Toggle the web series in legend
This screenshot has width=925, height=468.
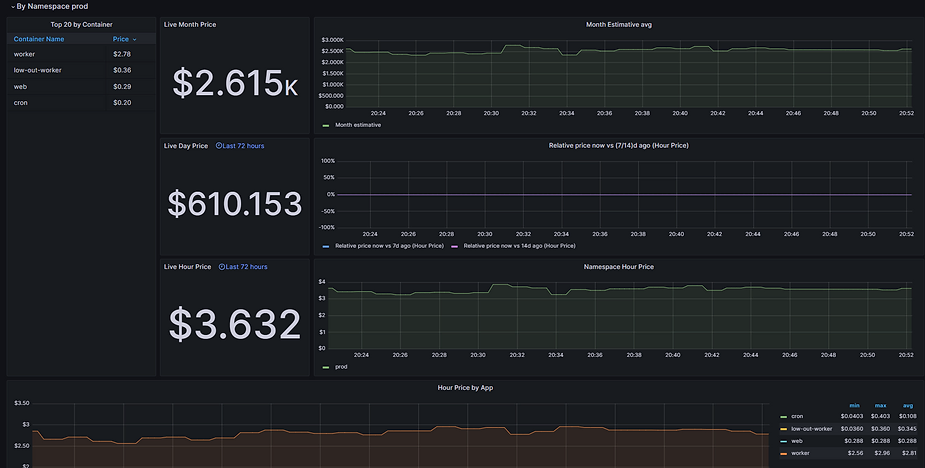[x=796, y=441]
